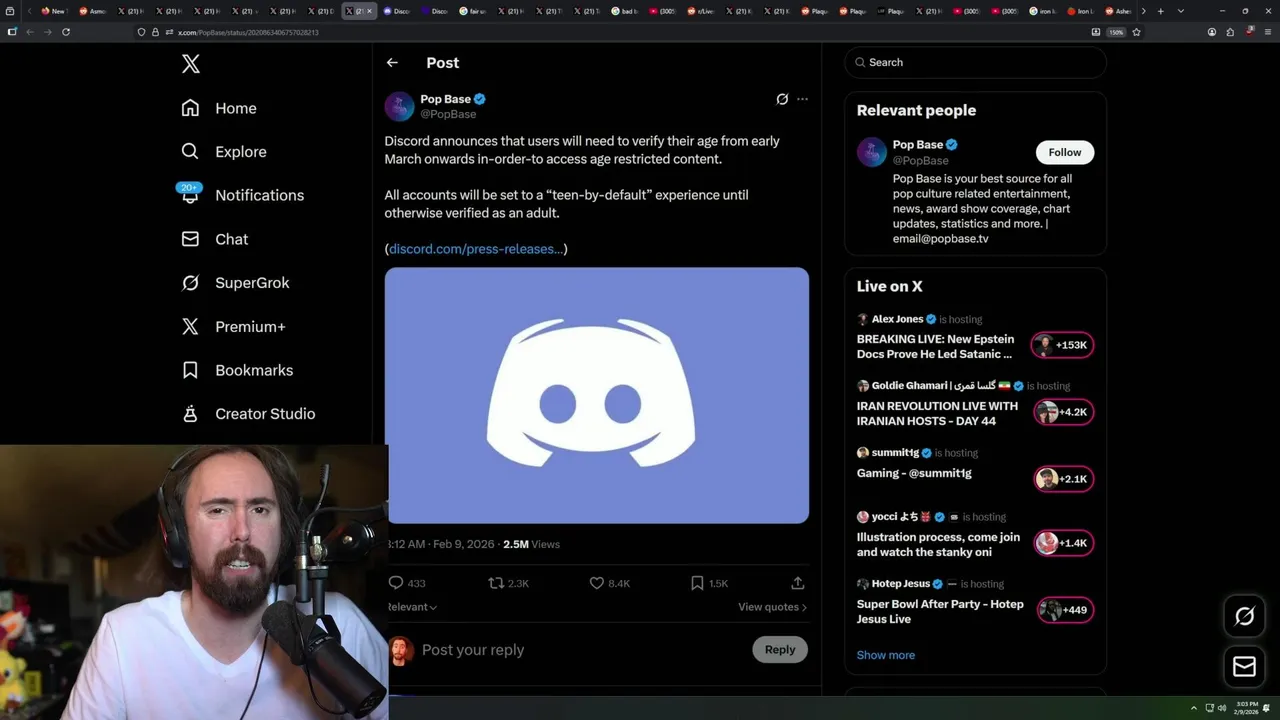Click the browser forward button

click(x=48, y=32)
